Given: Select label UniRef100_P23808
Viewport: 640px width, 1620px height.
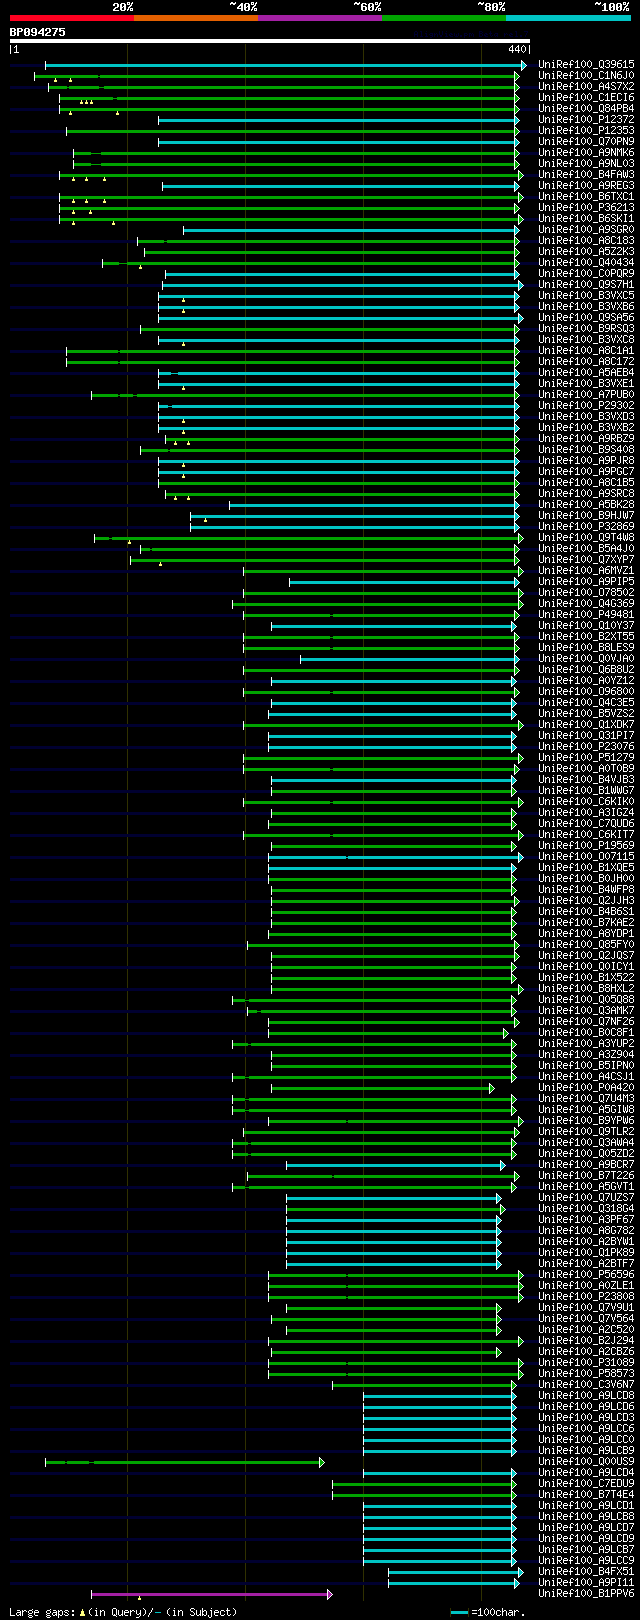Looking at the screenshot, I should pos(586,1296).
